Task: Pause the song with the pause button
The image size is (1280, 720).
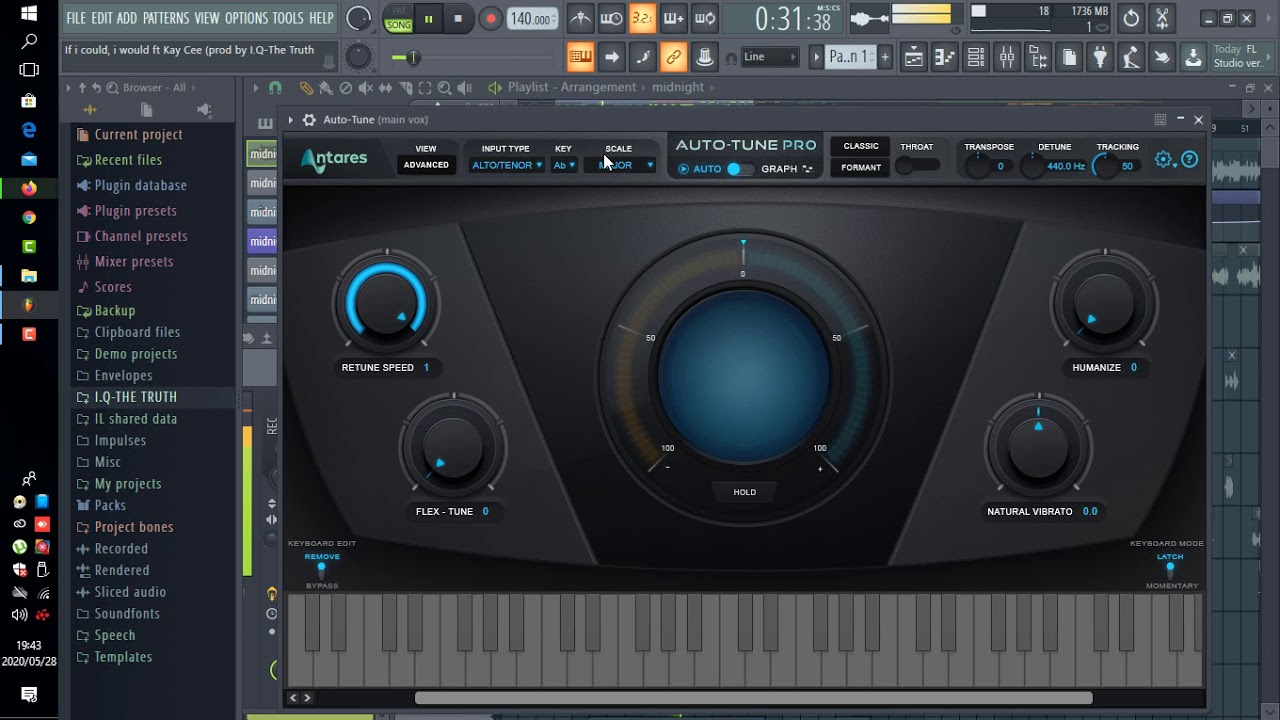Action: 428,18
